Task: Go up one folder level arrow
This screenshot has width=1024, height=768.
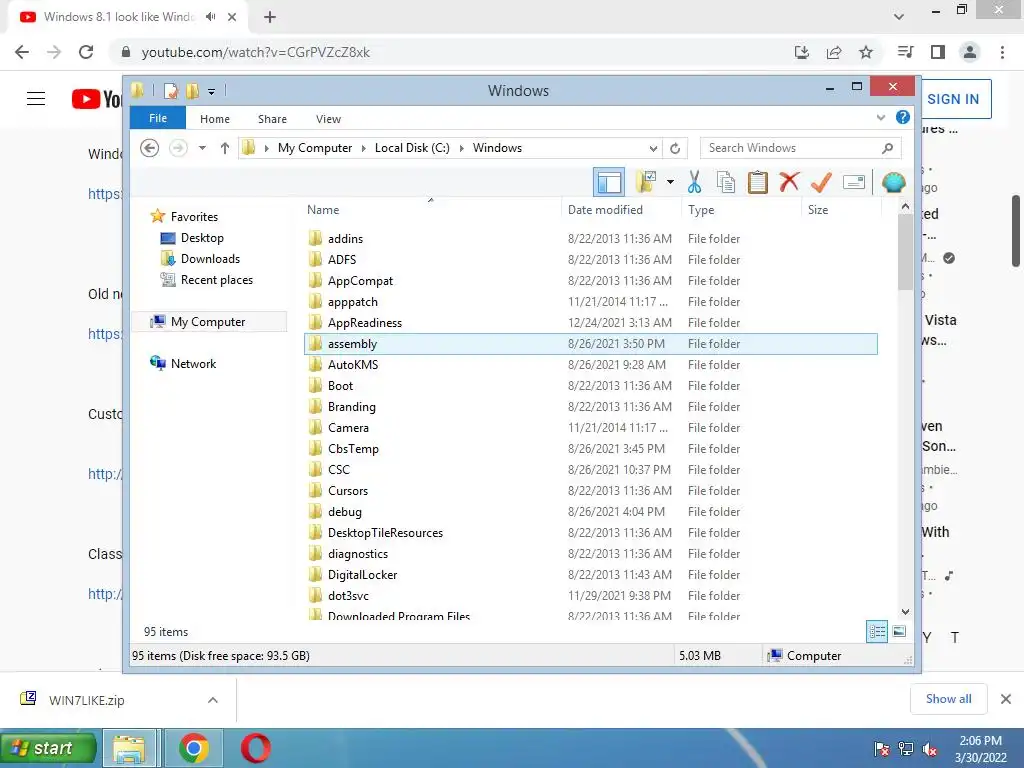Action: [x=225, y=148]
